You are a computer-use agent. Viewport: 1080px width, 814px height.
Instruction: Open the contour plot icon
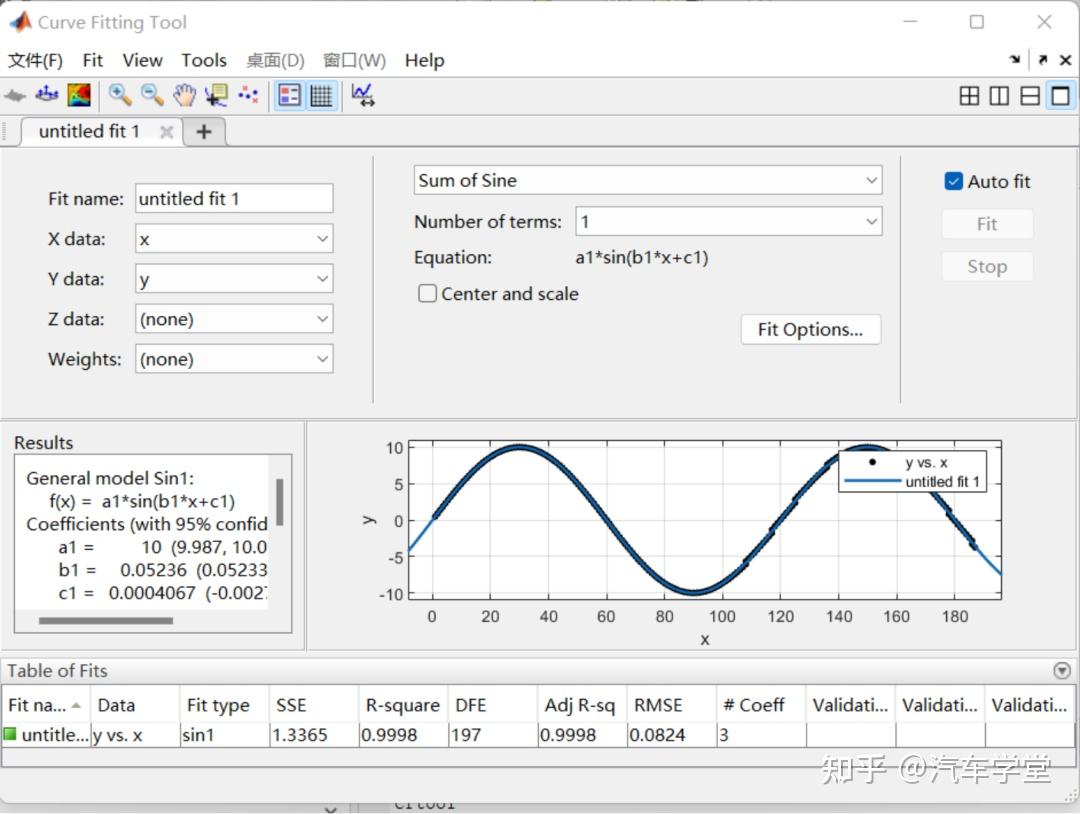78,95
